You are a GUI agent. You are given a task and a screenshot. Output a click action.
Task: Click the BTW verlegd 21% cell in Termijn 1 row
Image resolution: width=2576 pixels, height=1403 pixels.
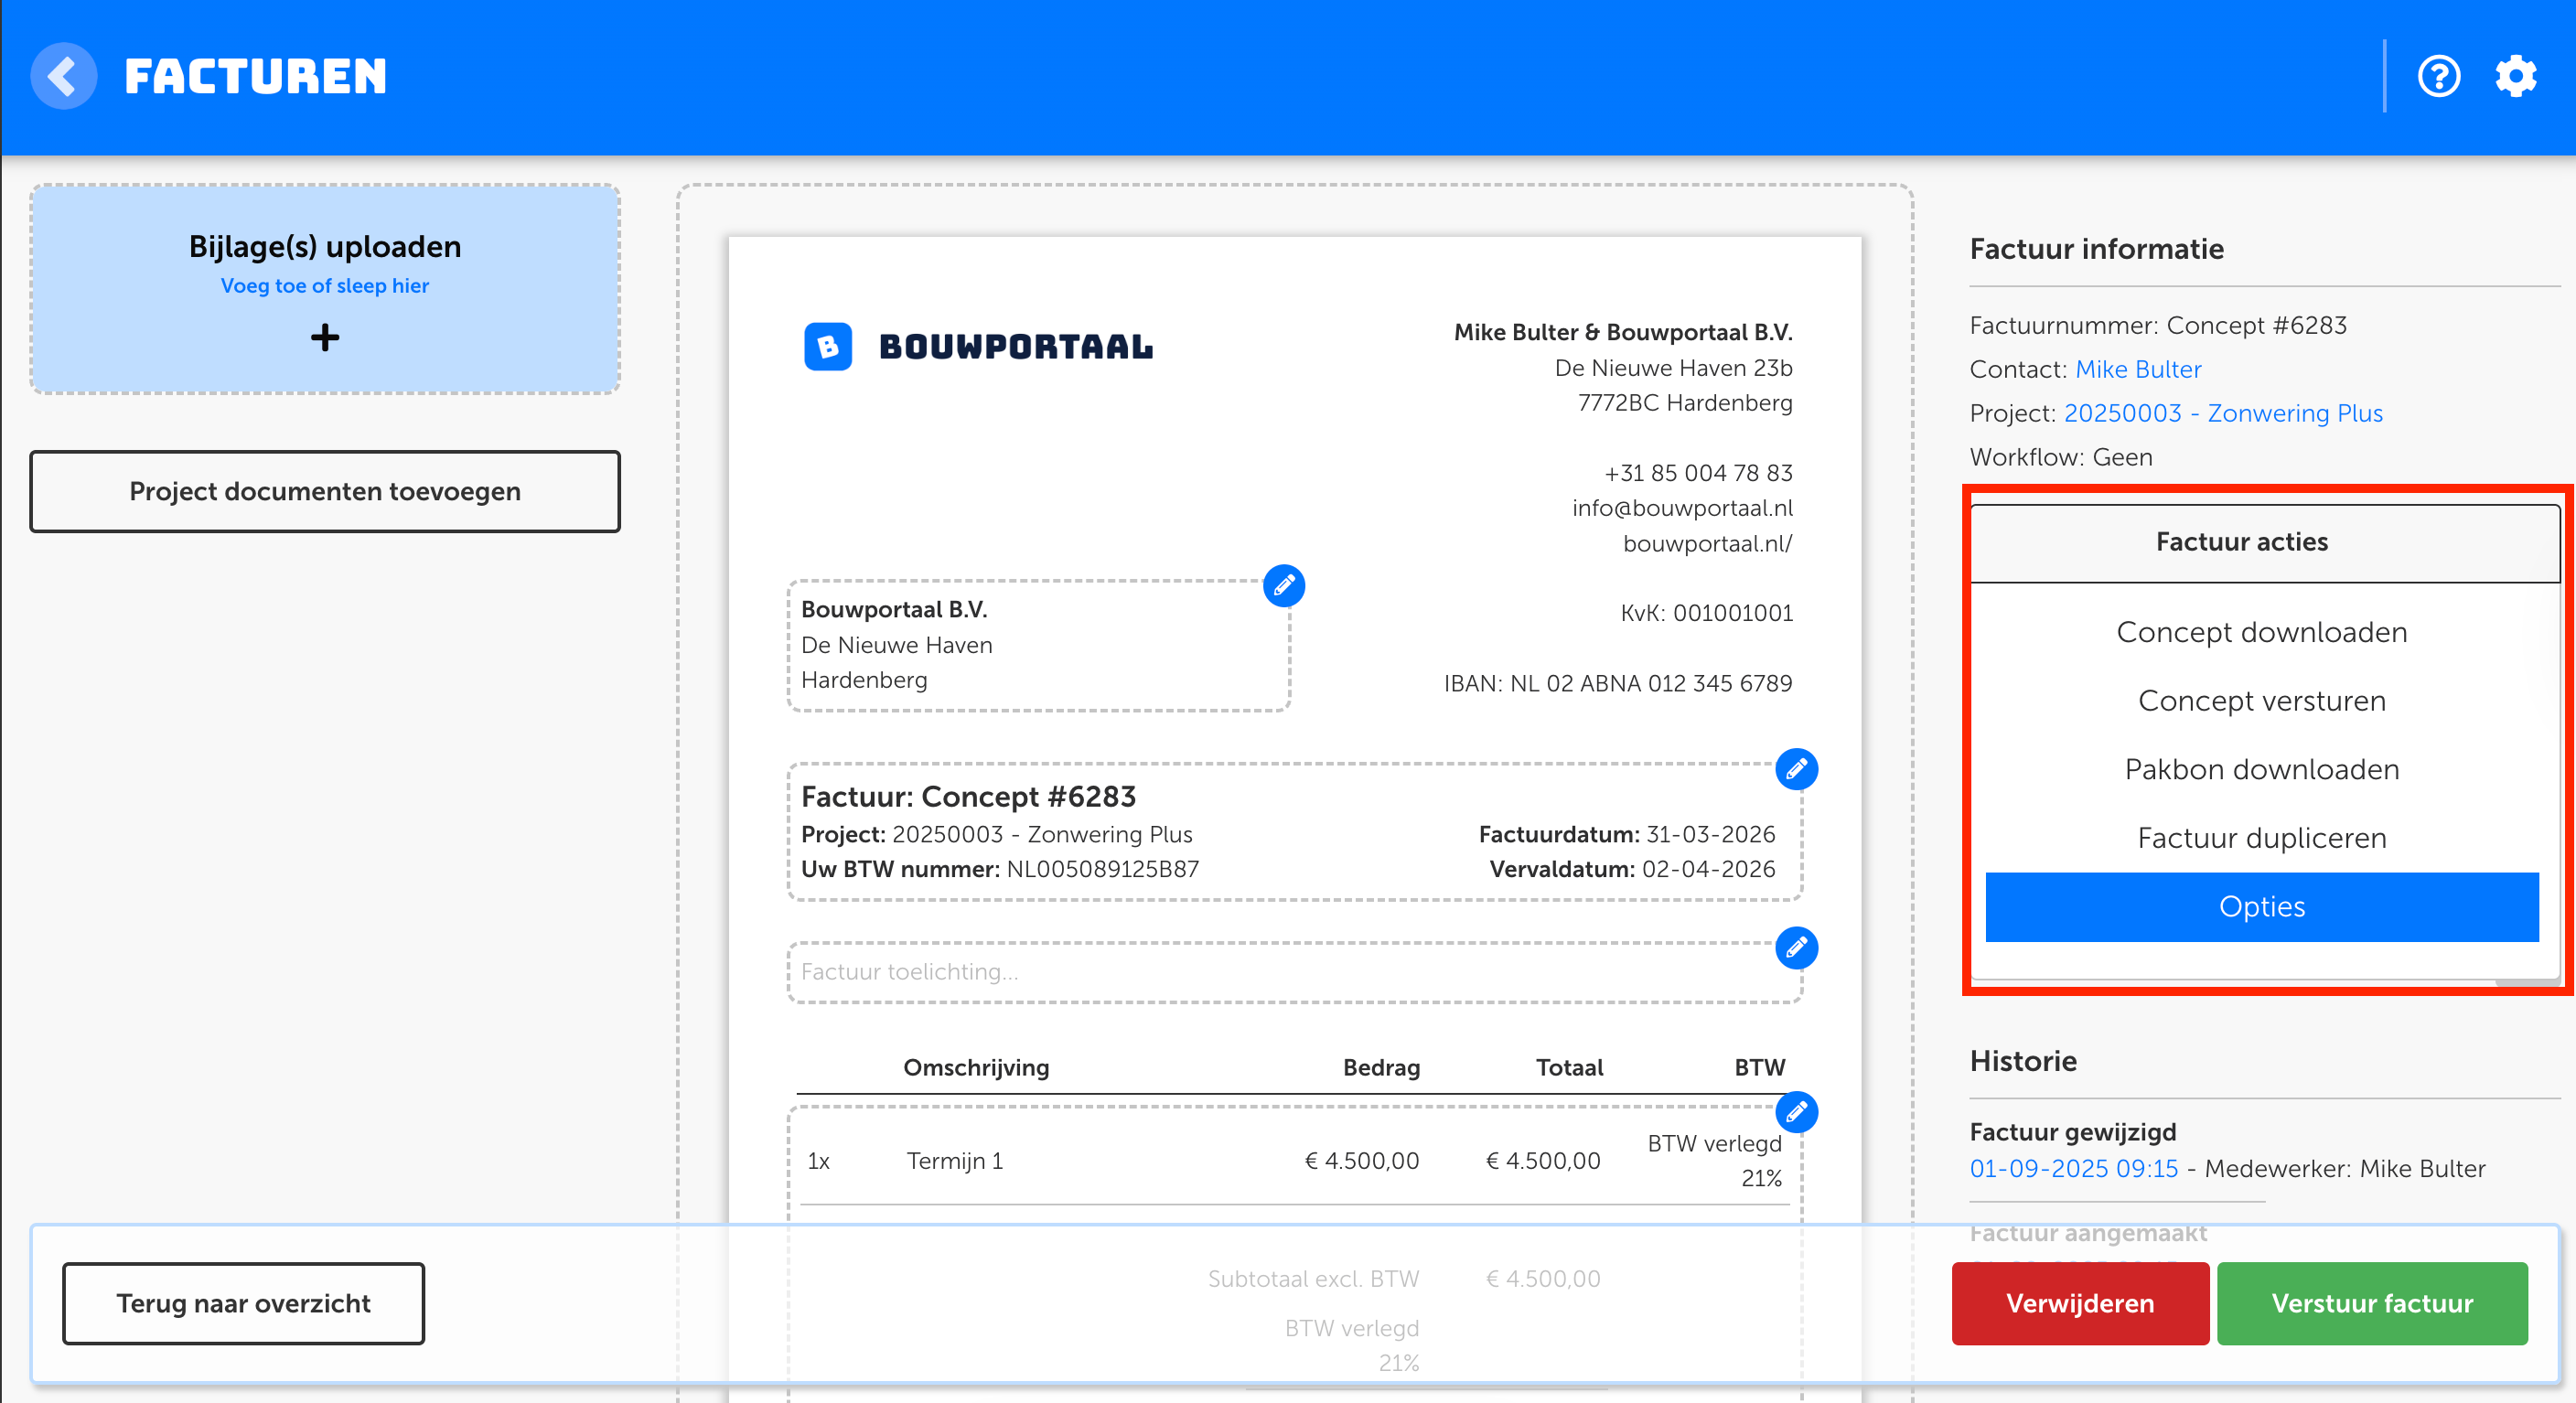1714,1160
